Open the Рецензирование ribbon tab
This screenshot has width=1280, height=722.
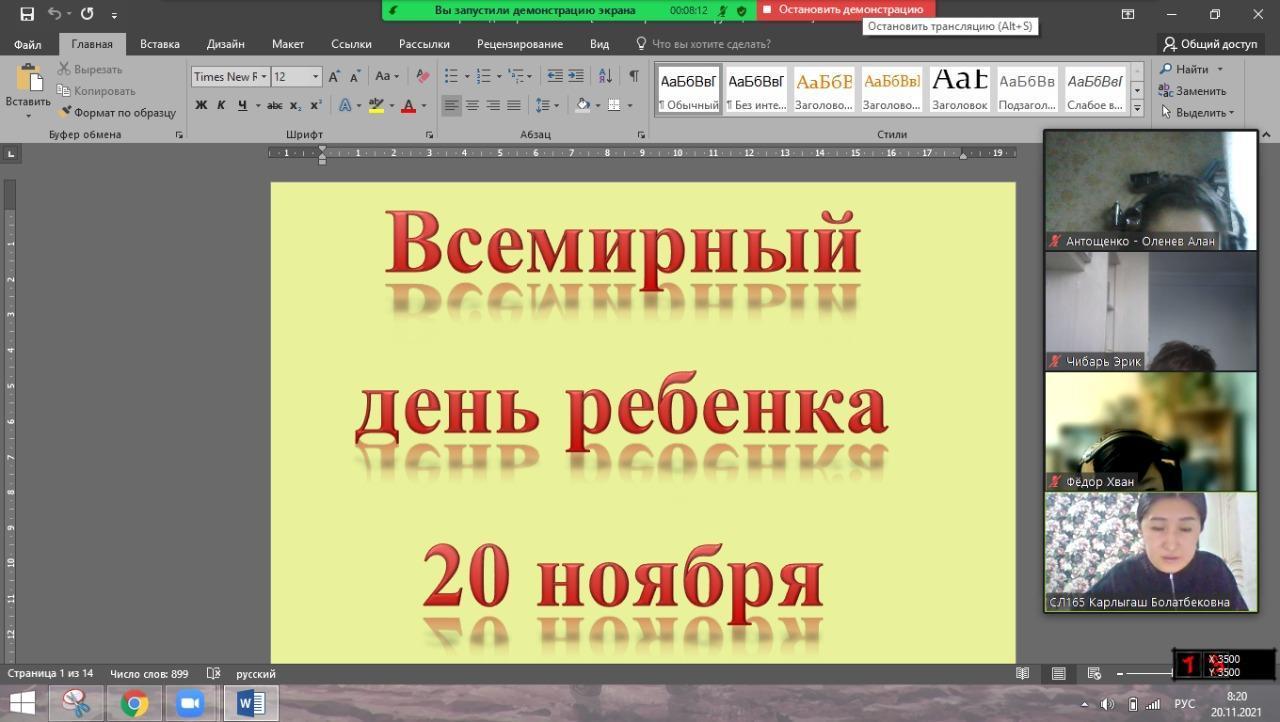(519, 44)
